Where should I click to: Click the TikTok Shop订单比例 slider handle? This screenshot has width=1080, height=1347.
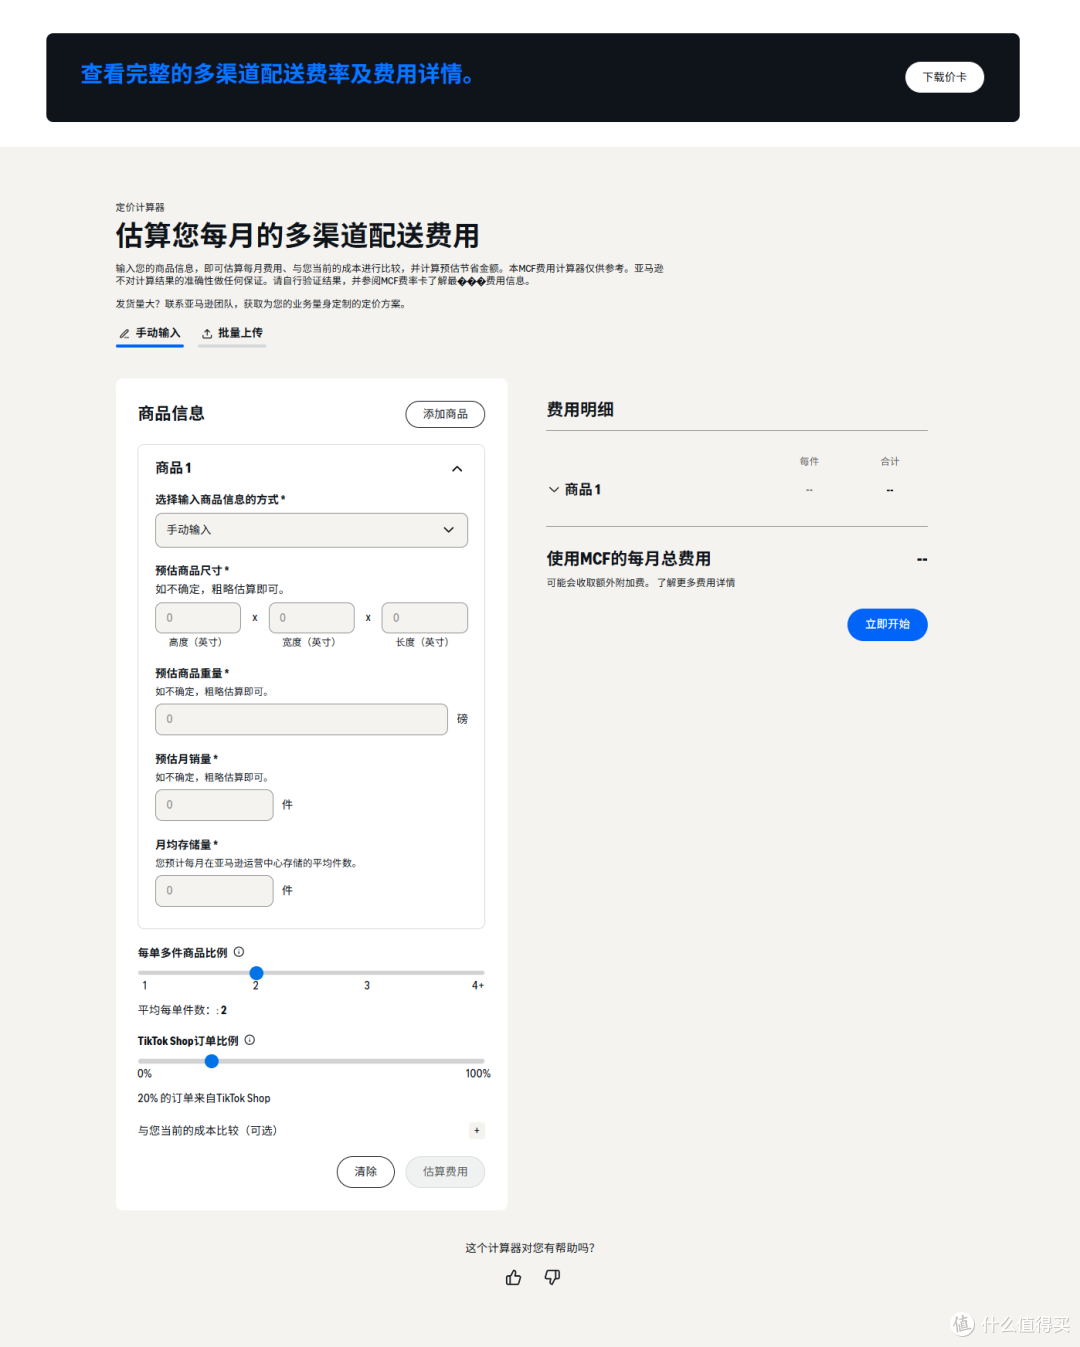pos(211,1061)
